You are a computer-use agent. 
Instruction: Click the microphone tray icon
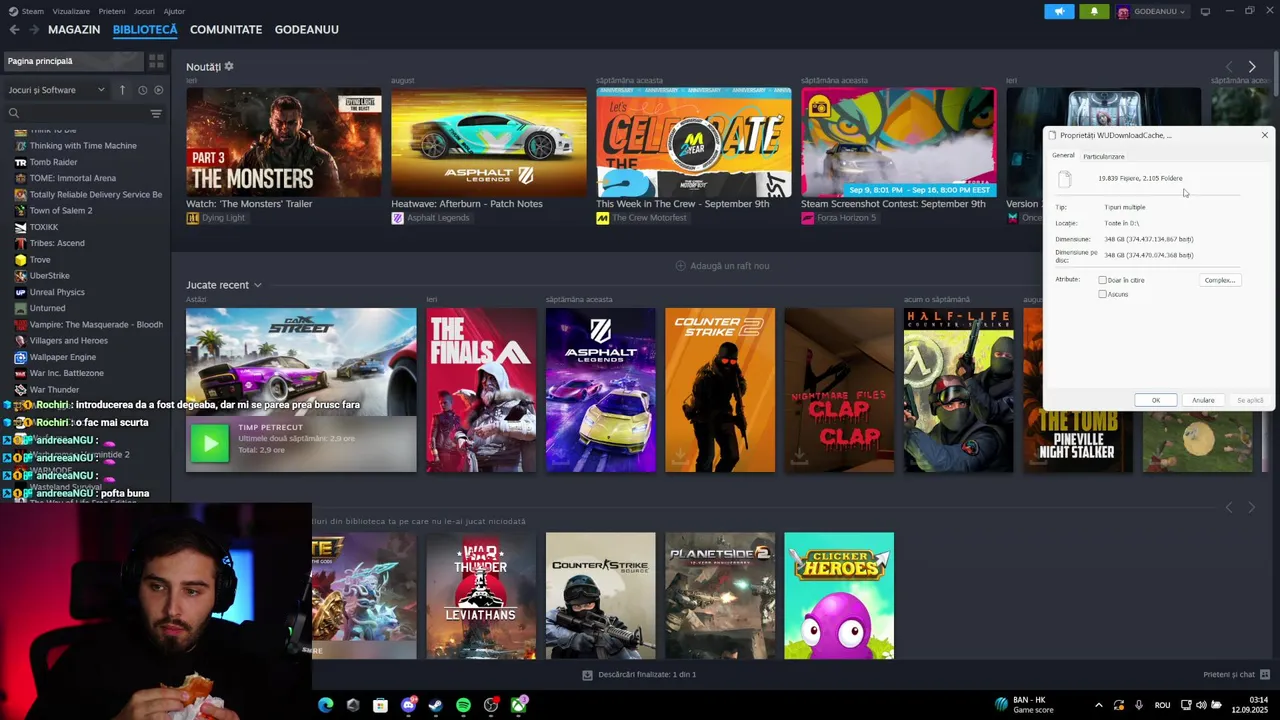(1139, 705)
